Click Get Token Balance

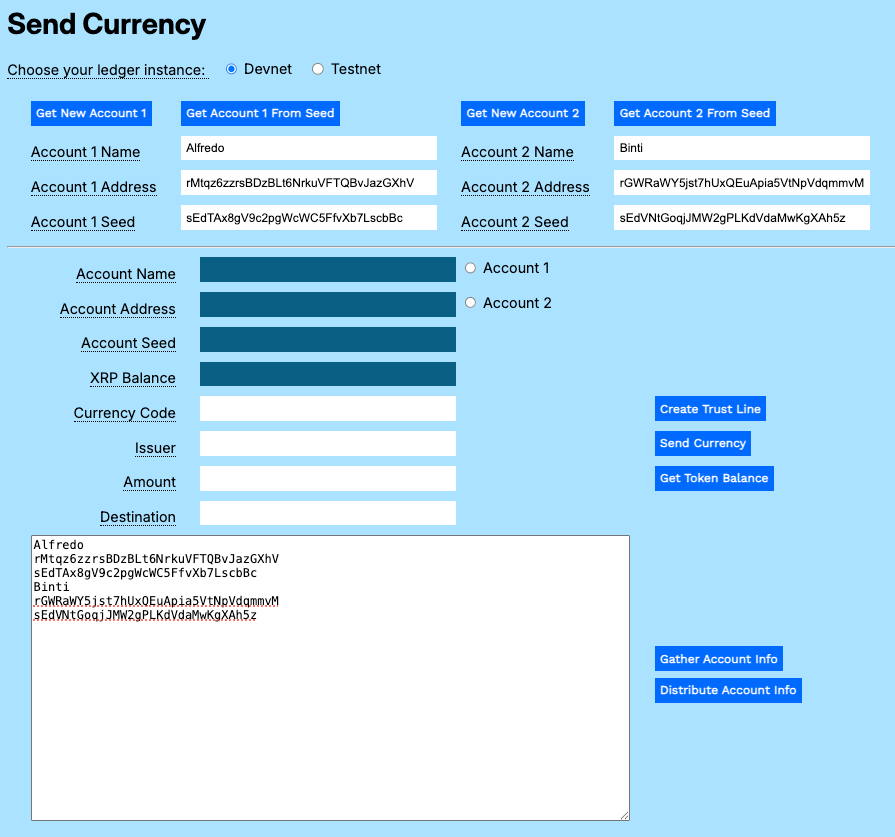point(713,478)
